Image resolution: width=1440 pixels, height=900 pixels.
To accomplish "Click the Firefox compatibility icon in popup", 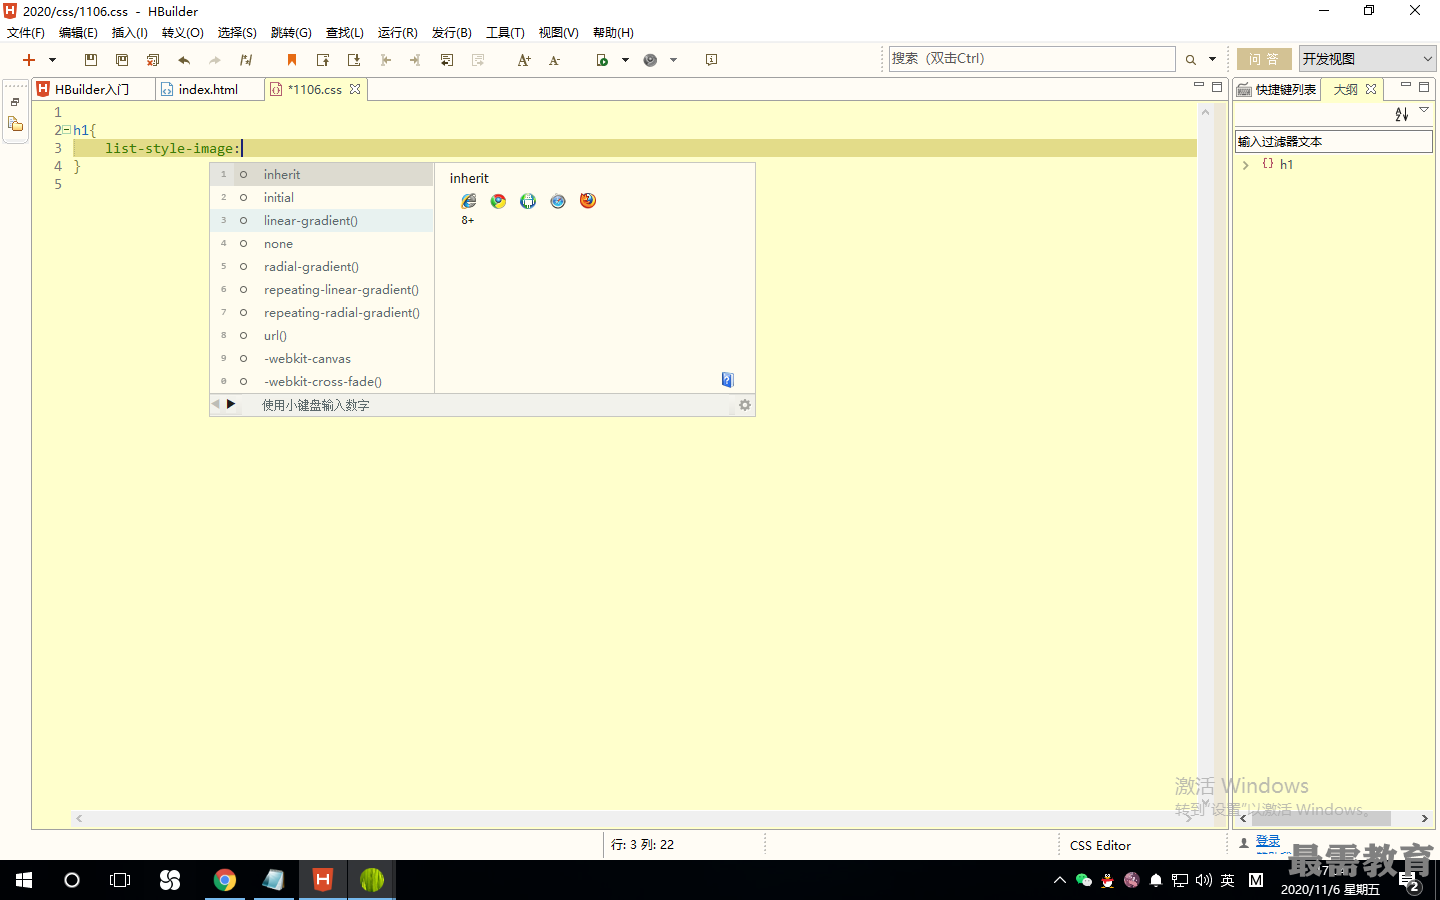I will [588, 201].
